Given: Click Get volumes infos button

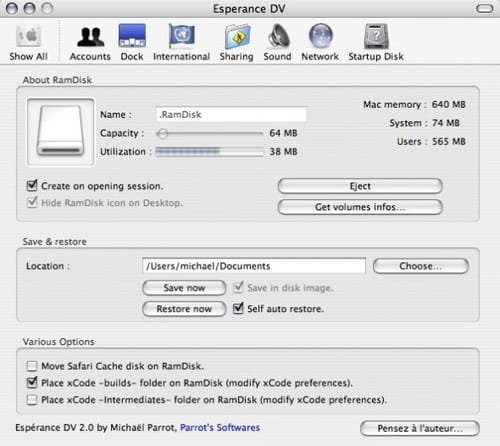Looking at the screenshot, I should [x=360, y=207].
